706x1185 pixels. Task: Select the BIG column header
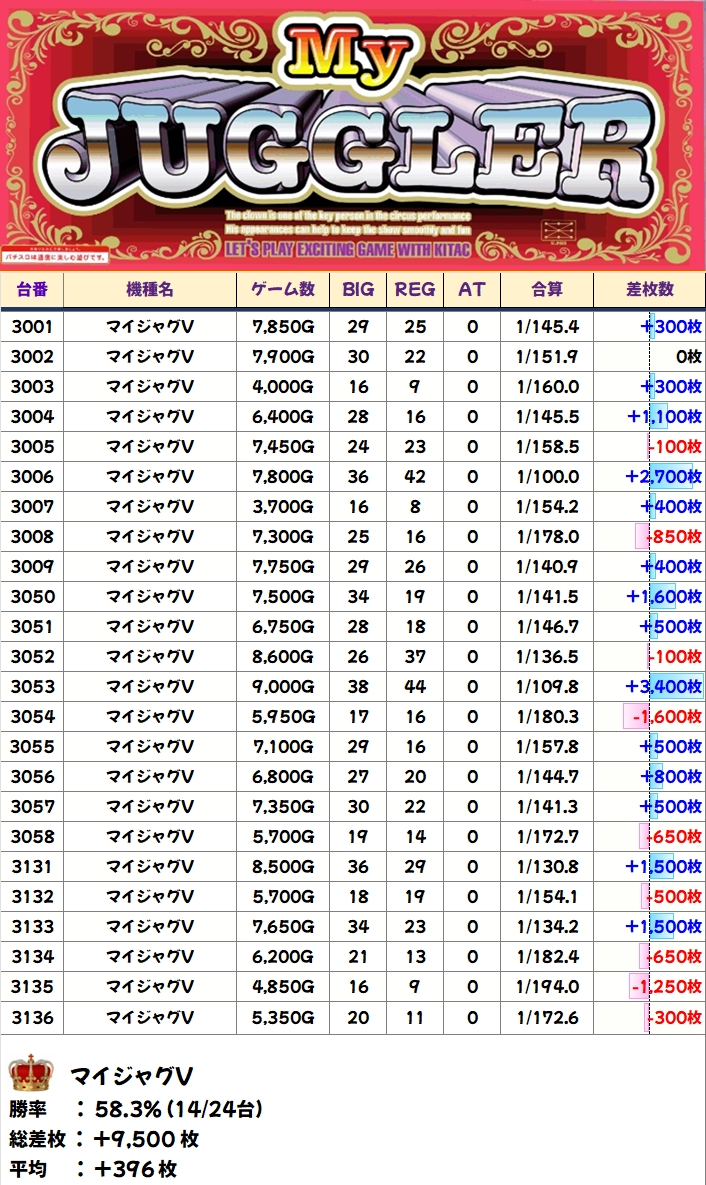click(358, 289)
